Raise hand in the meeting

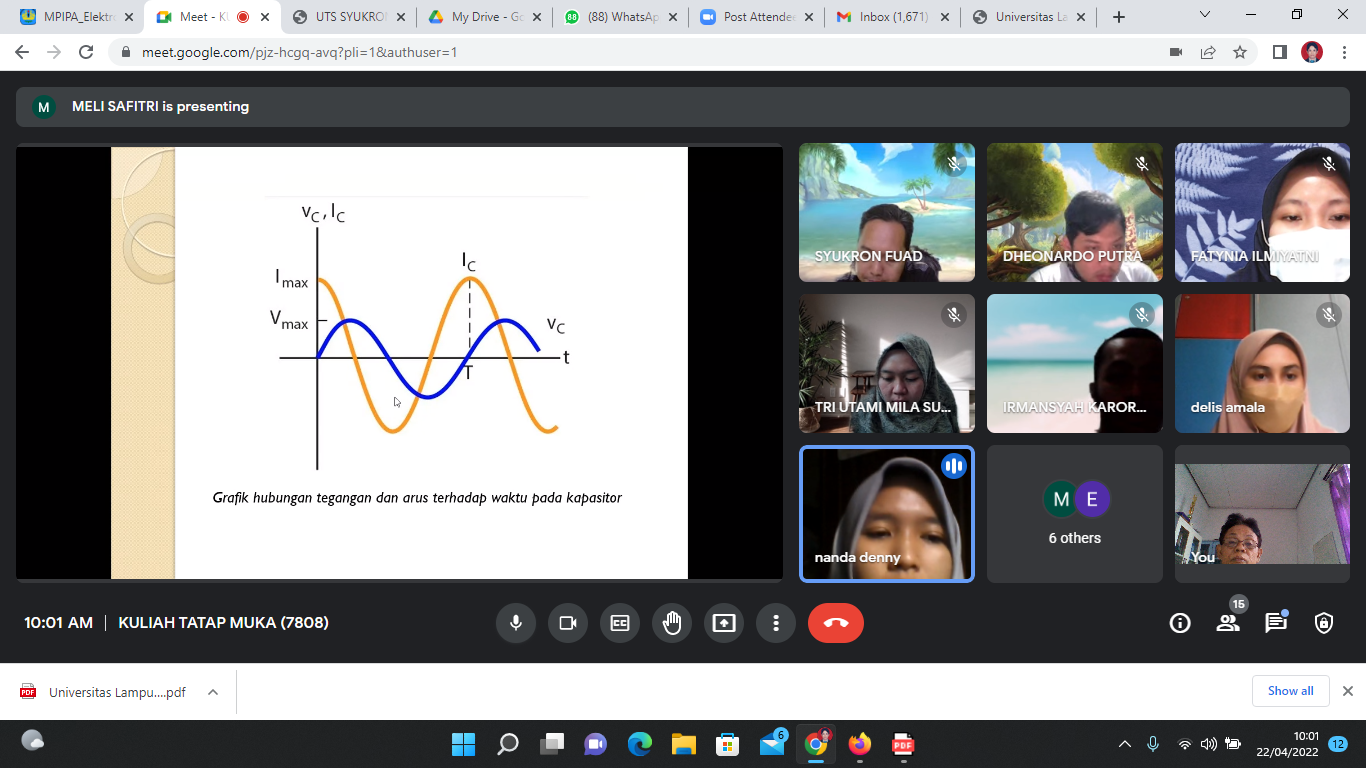(x=672, y=623)
